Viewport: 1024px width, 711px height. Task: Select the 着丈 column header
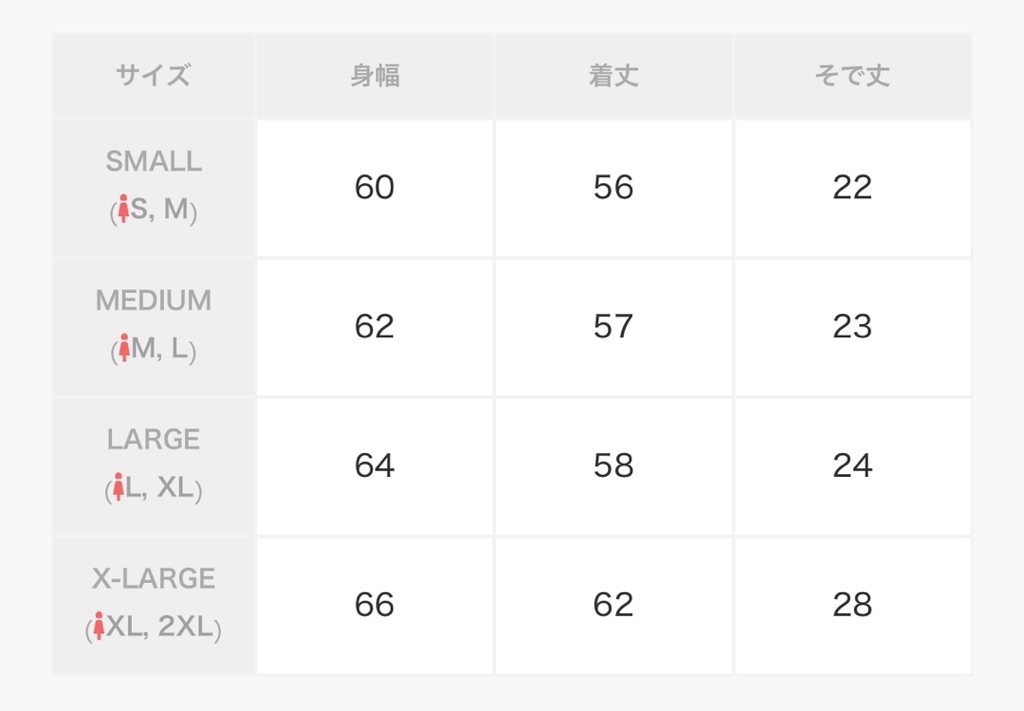(x=613, y=75)
